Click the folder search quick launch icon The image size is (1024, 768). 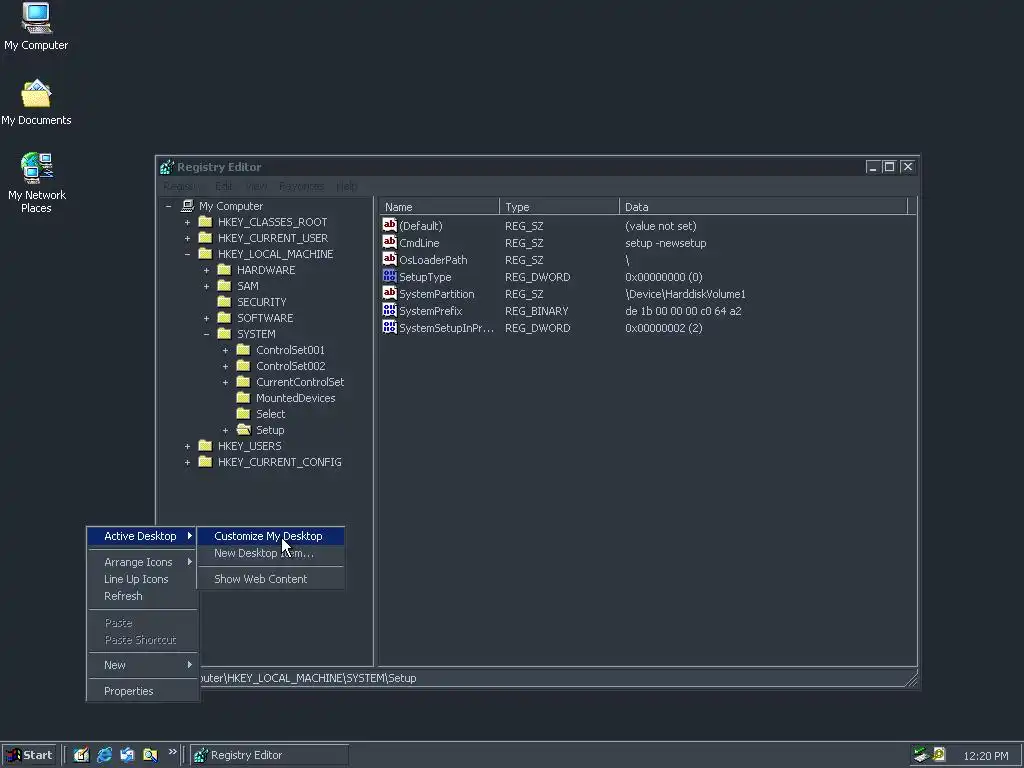click(150, 755)
